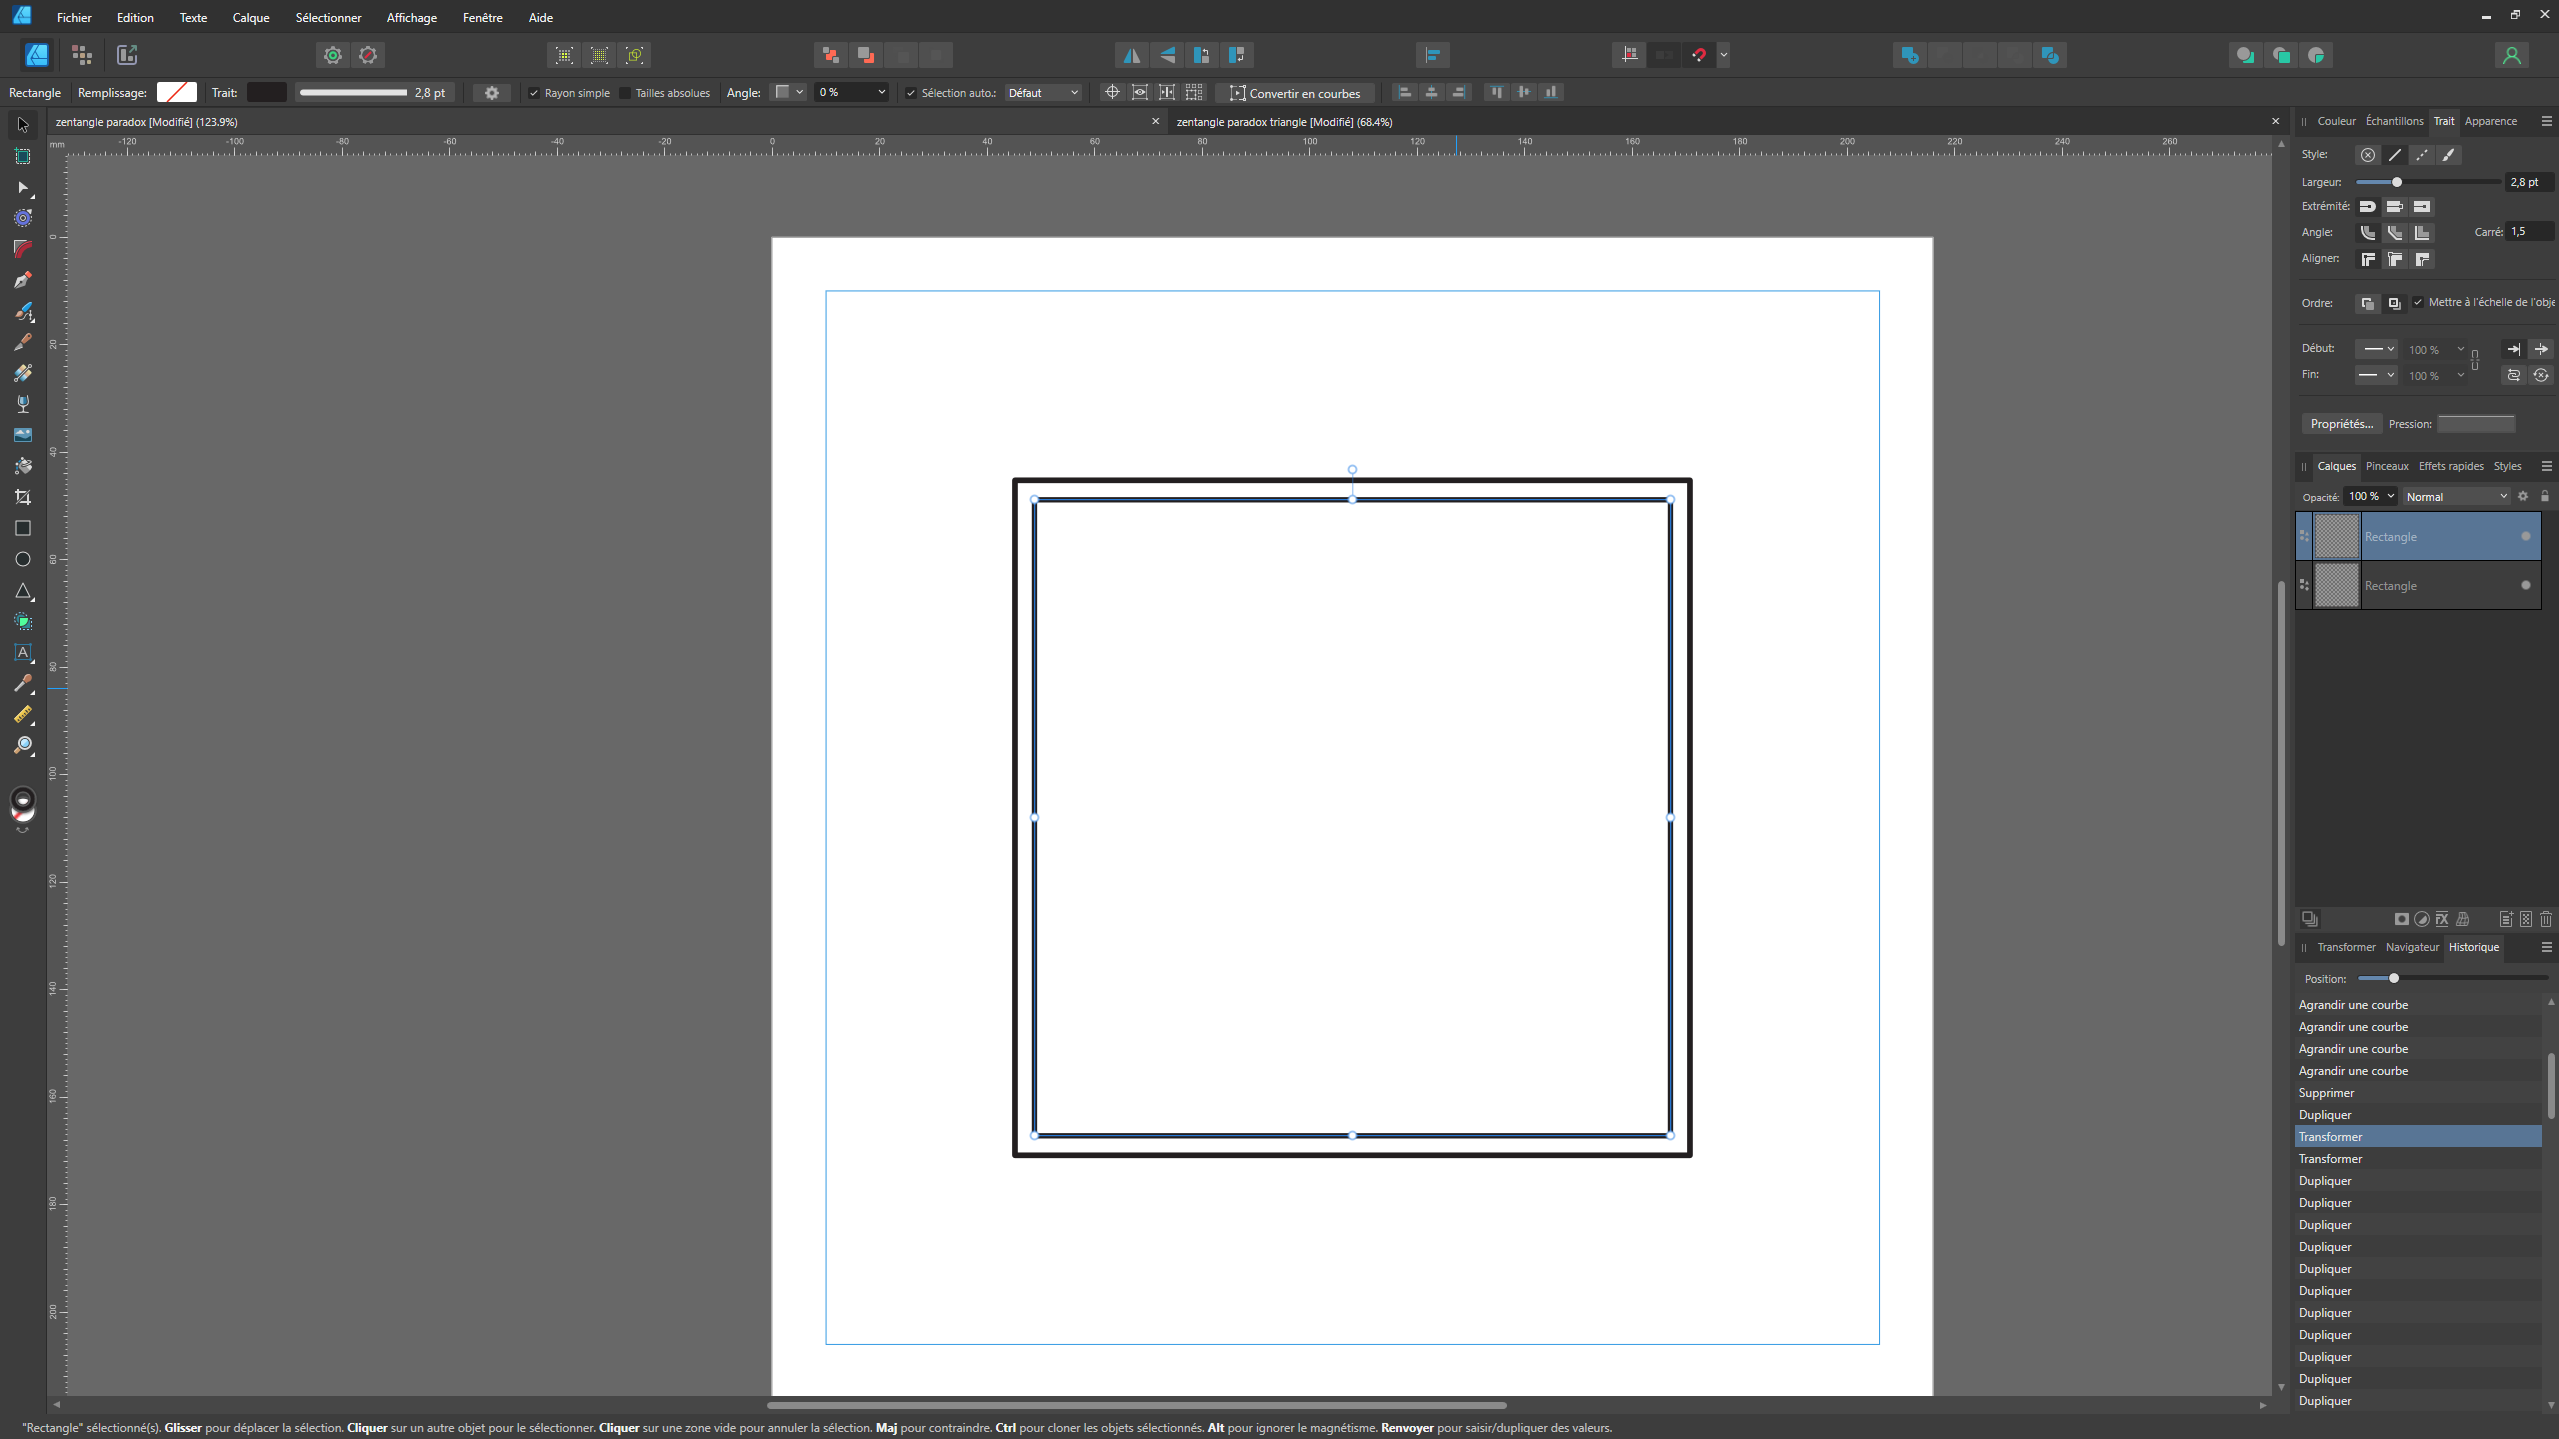
Task: Select the Crop tool
Action: pyautogui.click(x=22, y=497)
